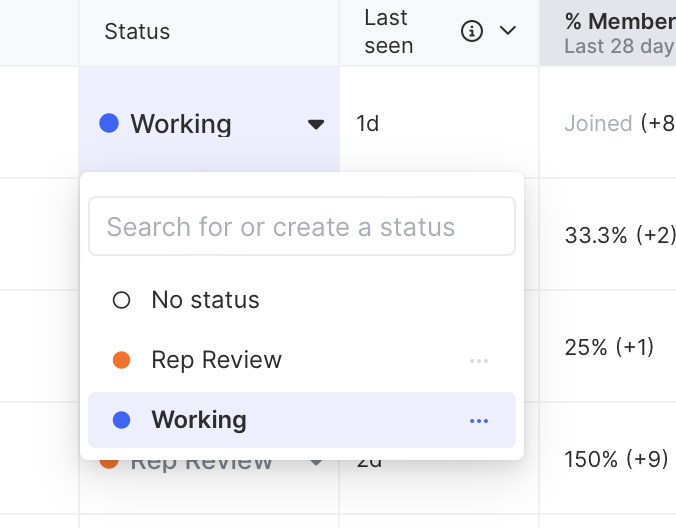Select the 150% (+9) member cell
Screen dimensions: 676x528
pos(617,460)
